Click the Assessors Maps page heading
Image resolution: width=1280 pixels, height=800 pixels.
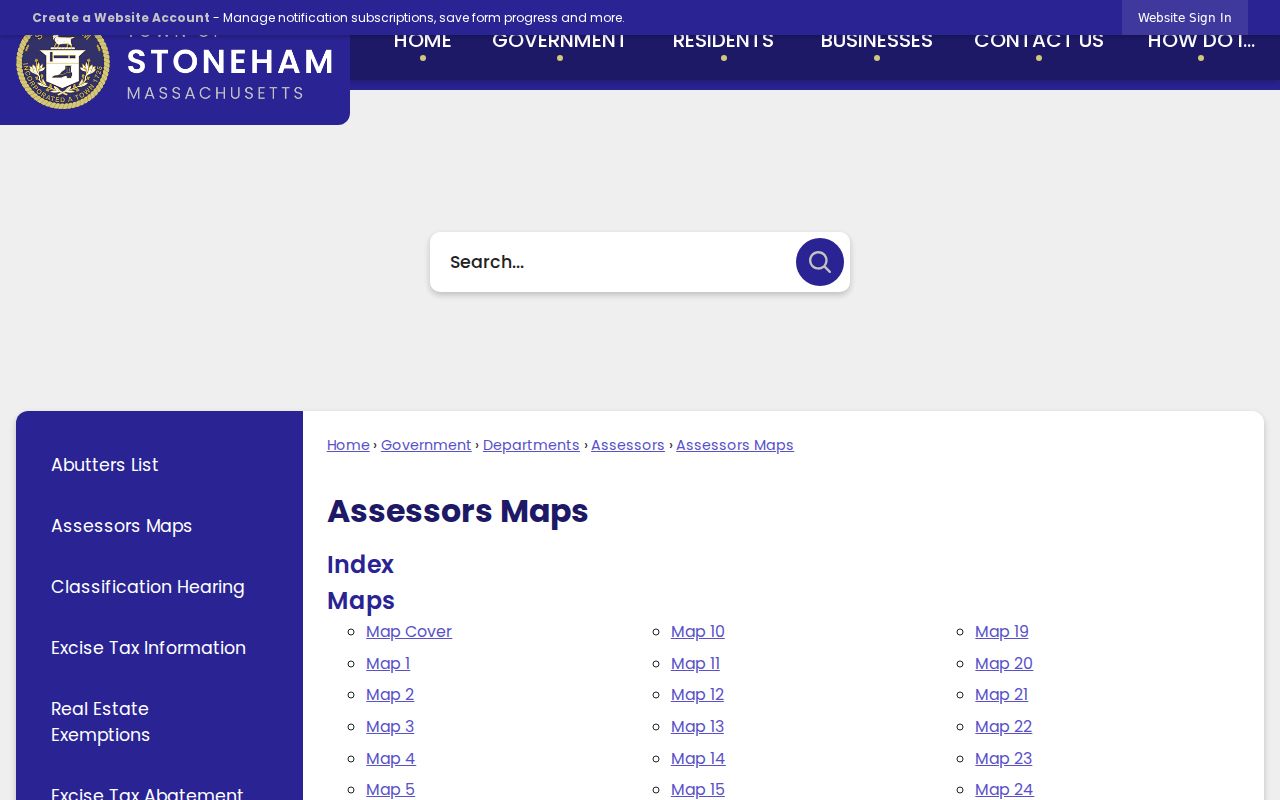(x=458, y=511)
